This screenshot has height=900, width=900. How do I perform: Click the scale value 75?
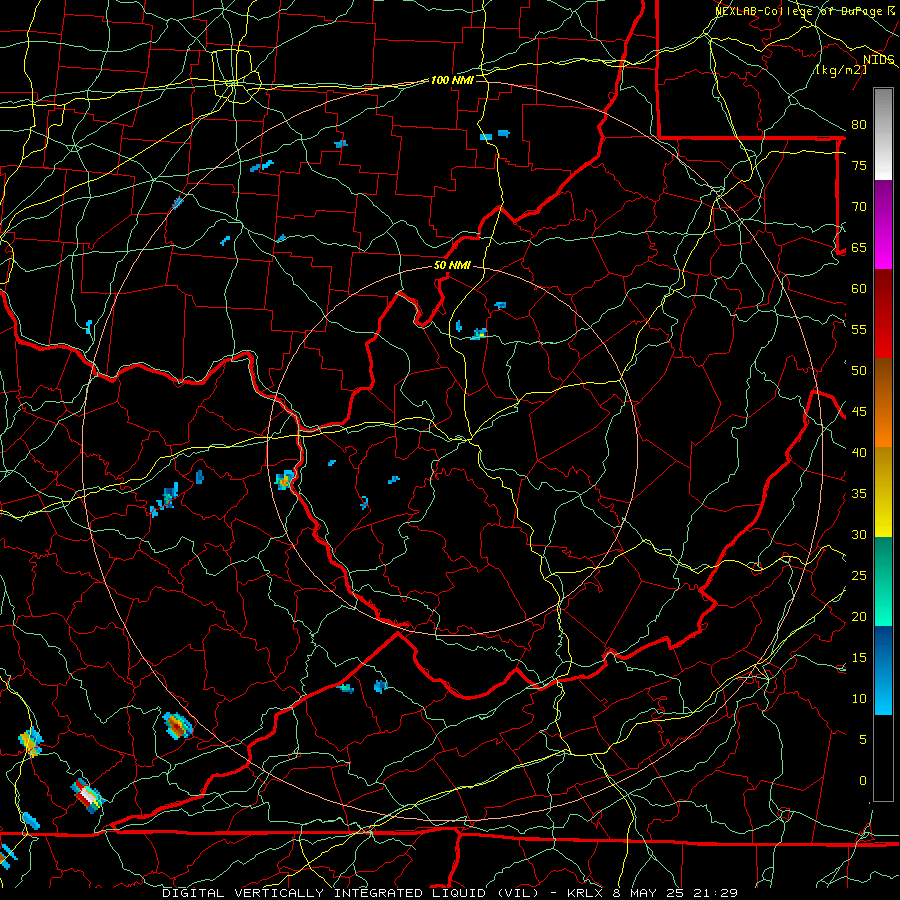(859, 165)
